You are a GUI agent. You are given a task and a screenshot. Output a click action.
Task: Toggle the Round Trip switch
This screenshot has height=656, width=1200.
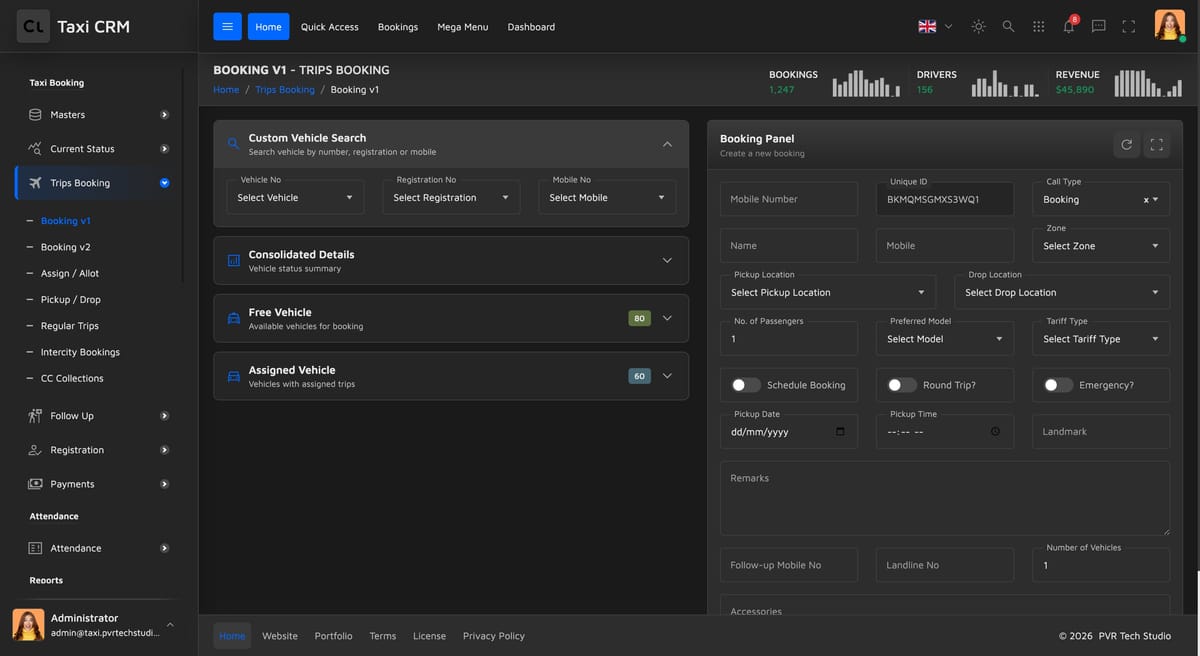click(902, 385)
